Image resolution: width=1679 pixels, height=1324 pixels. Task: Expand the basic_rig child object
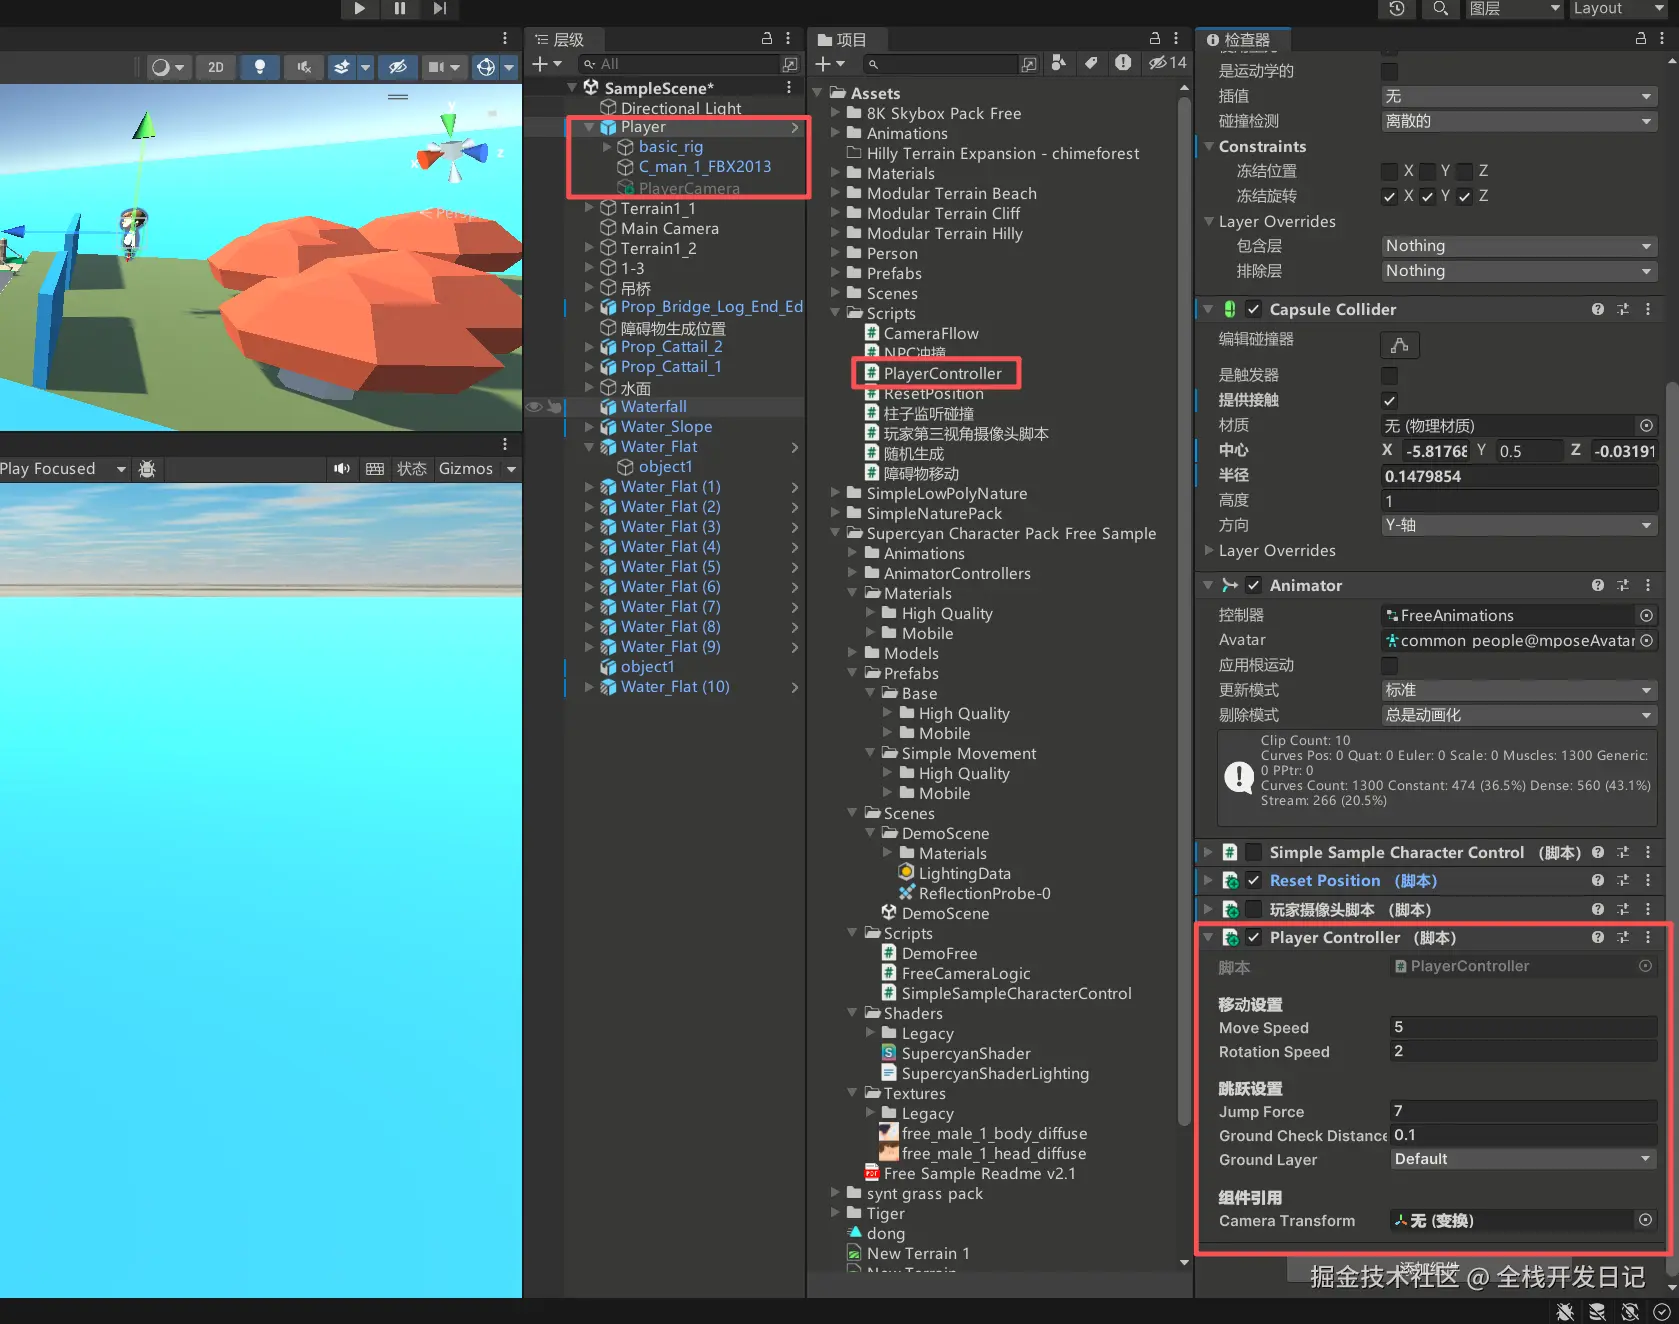pyautogui.click(x=607, y=147)
